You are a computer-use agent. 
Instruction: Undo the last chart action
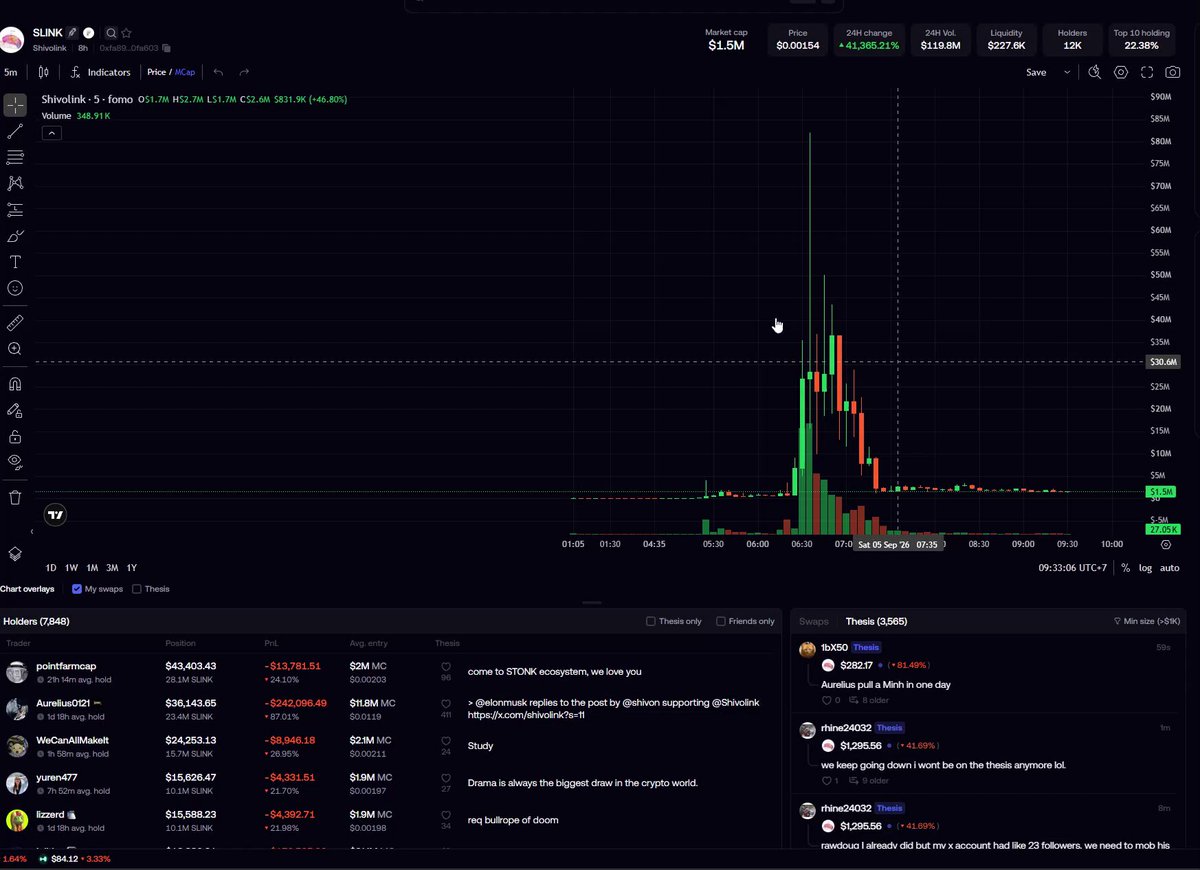(x=218, y=72)
